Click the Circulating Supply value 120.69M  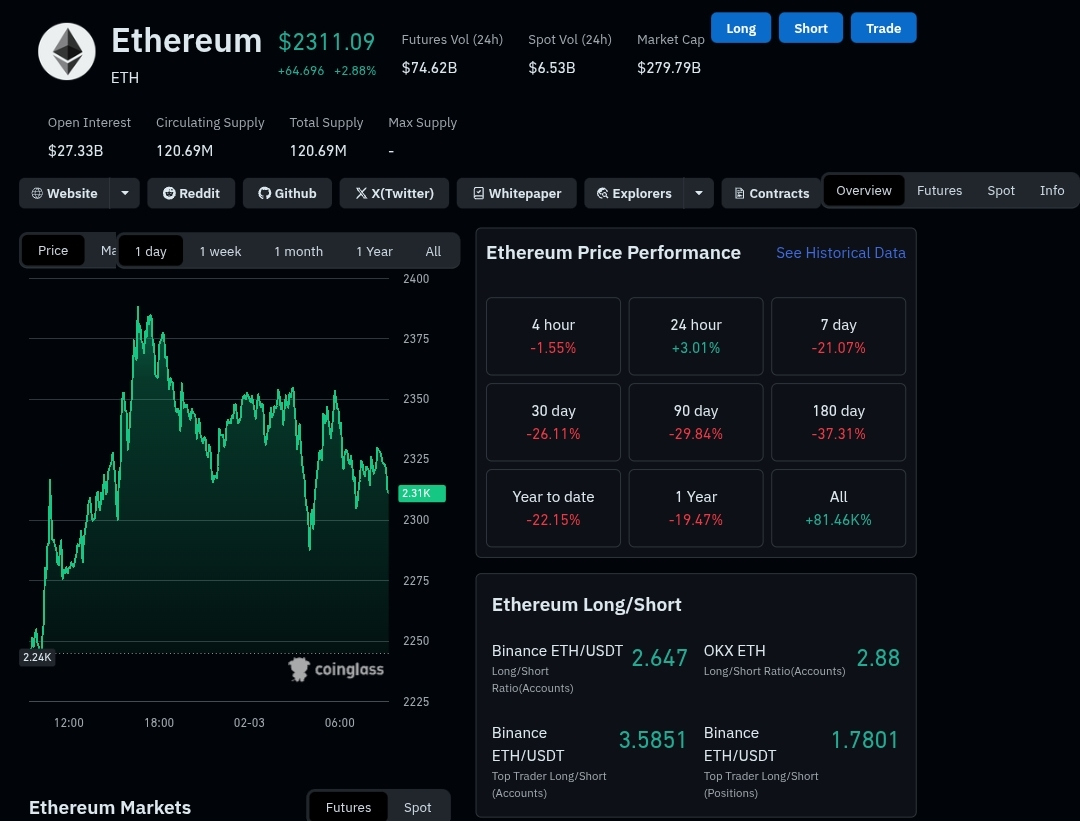click(185, 151)
